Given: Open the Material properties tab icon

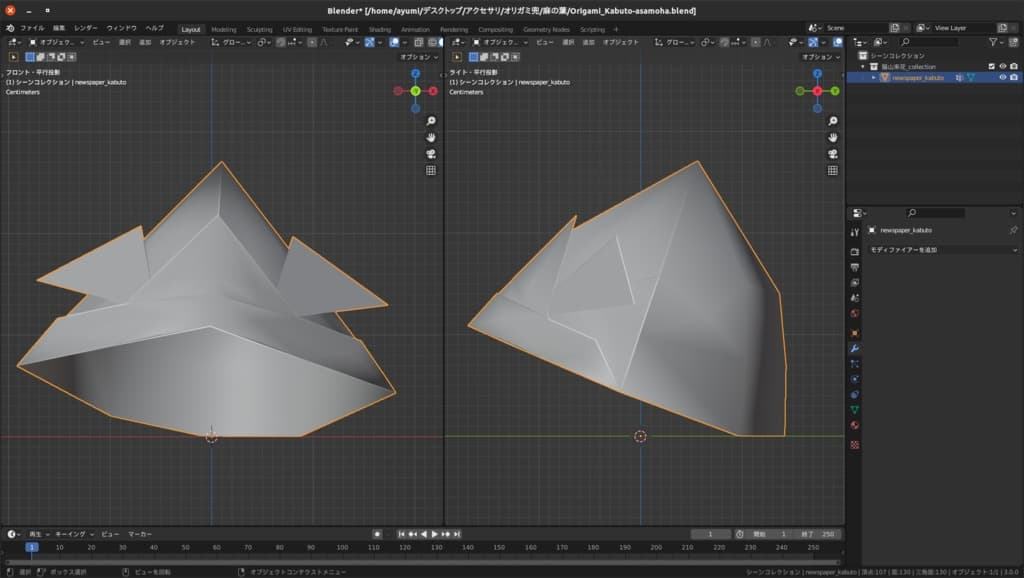Looking at the screenshot, I should 854,425.
